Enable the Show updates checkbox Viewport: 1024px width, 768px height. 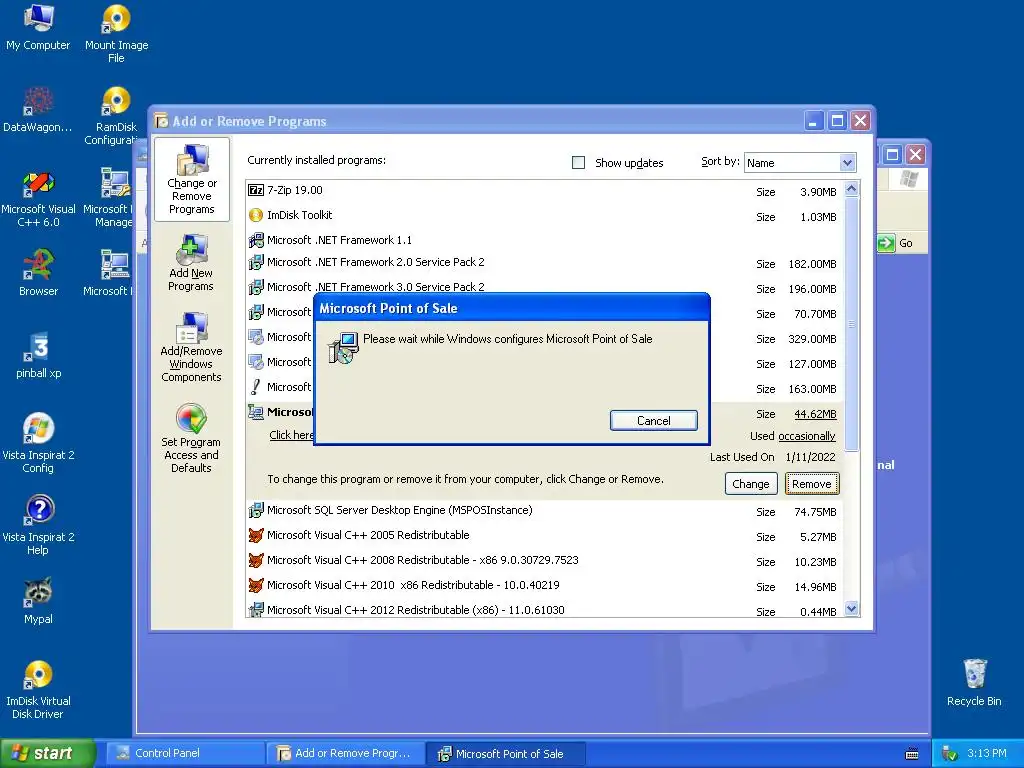coord(579,163)
